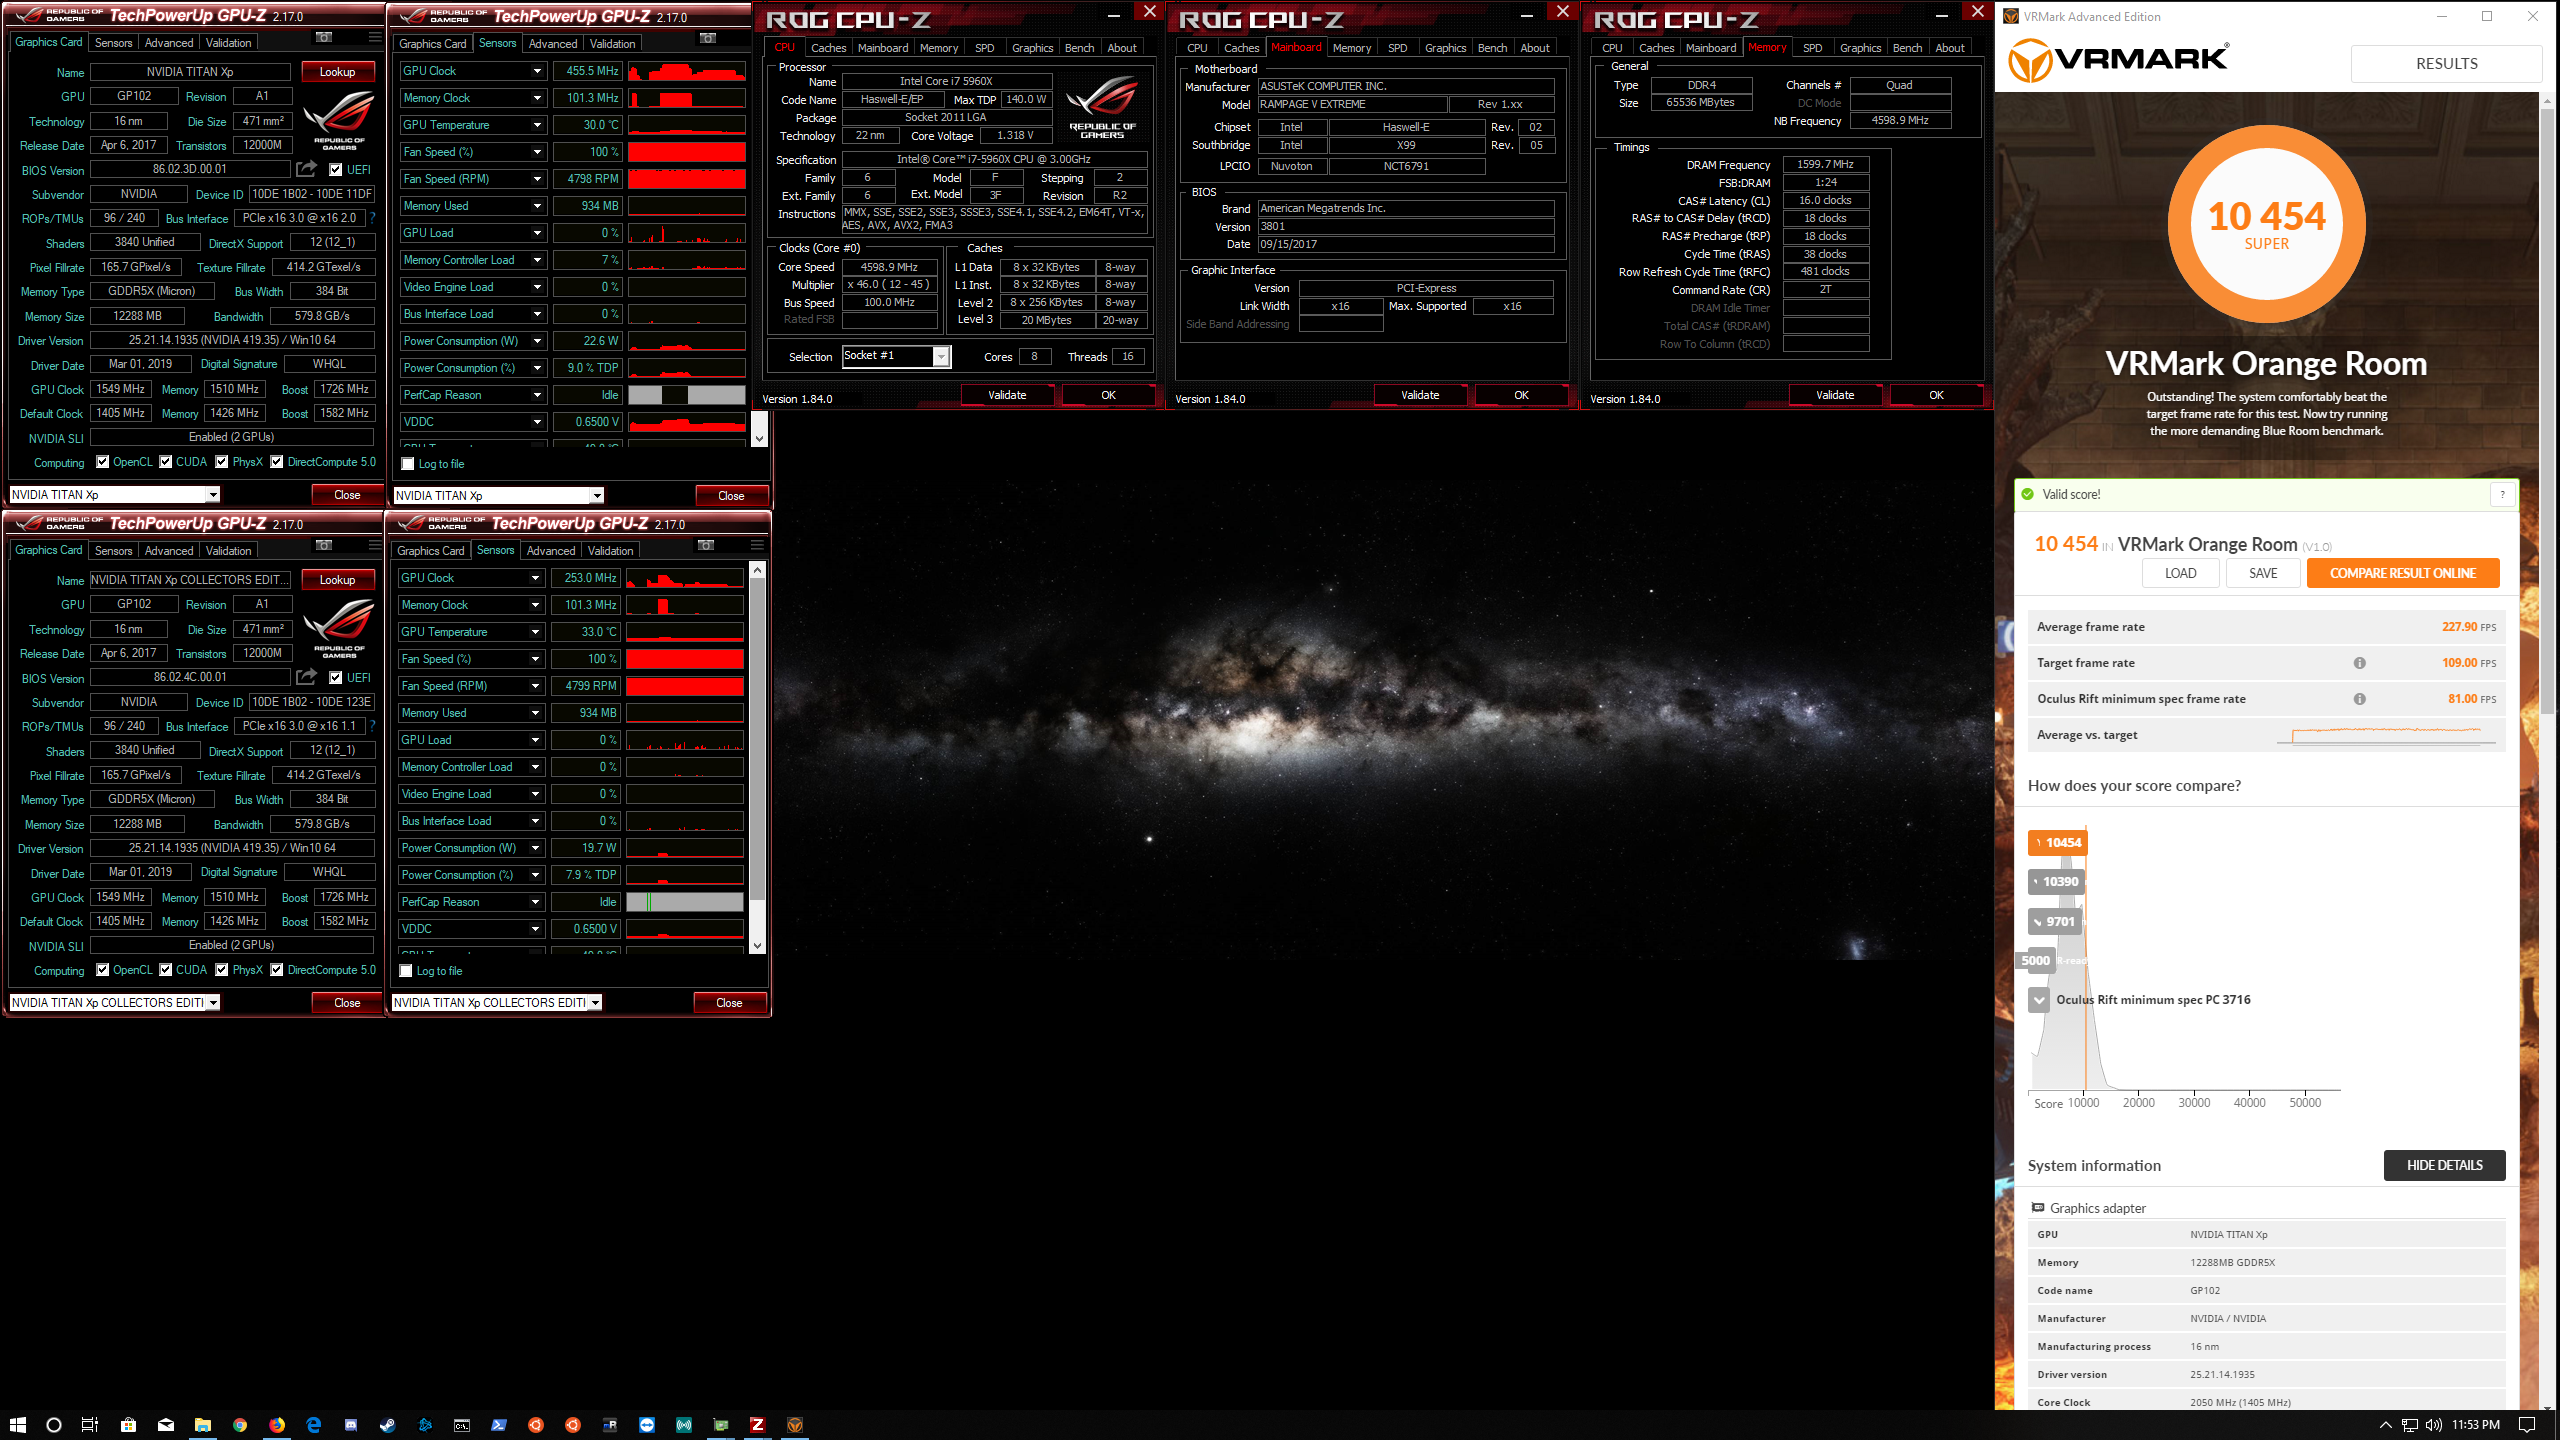The width and height of the screenshot is (2560, 1440).
Task: Click BIOS export icon beside 86.02.3D.00.01
Action: [x=307, y=169]
